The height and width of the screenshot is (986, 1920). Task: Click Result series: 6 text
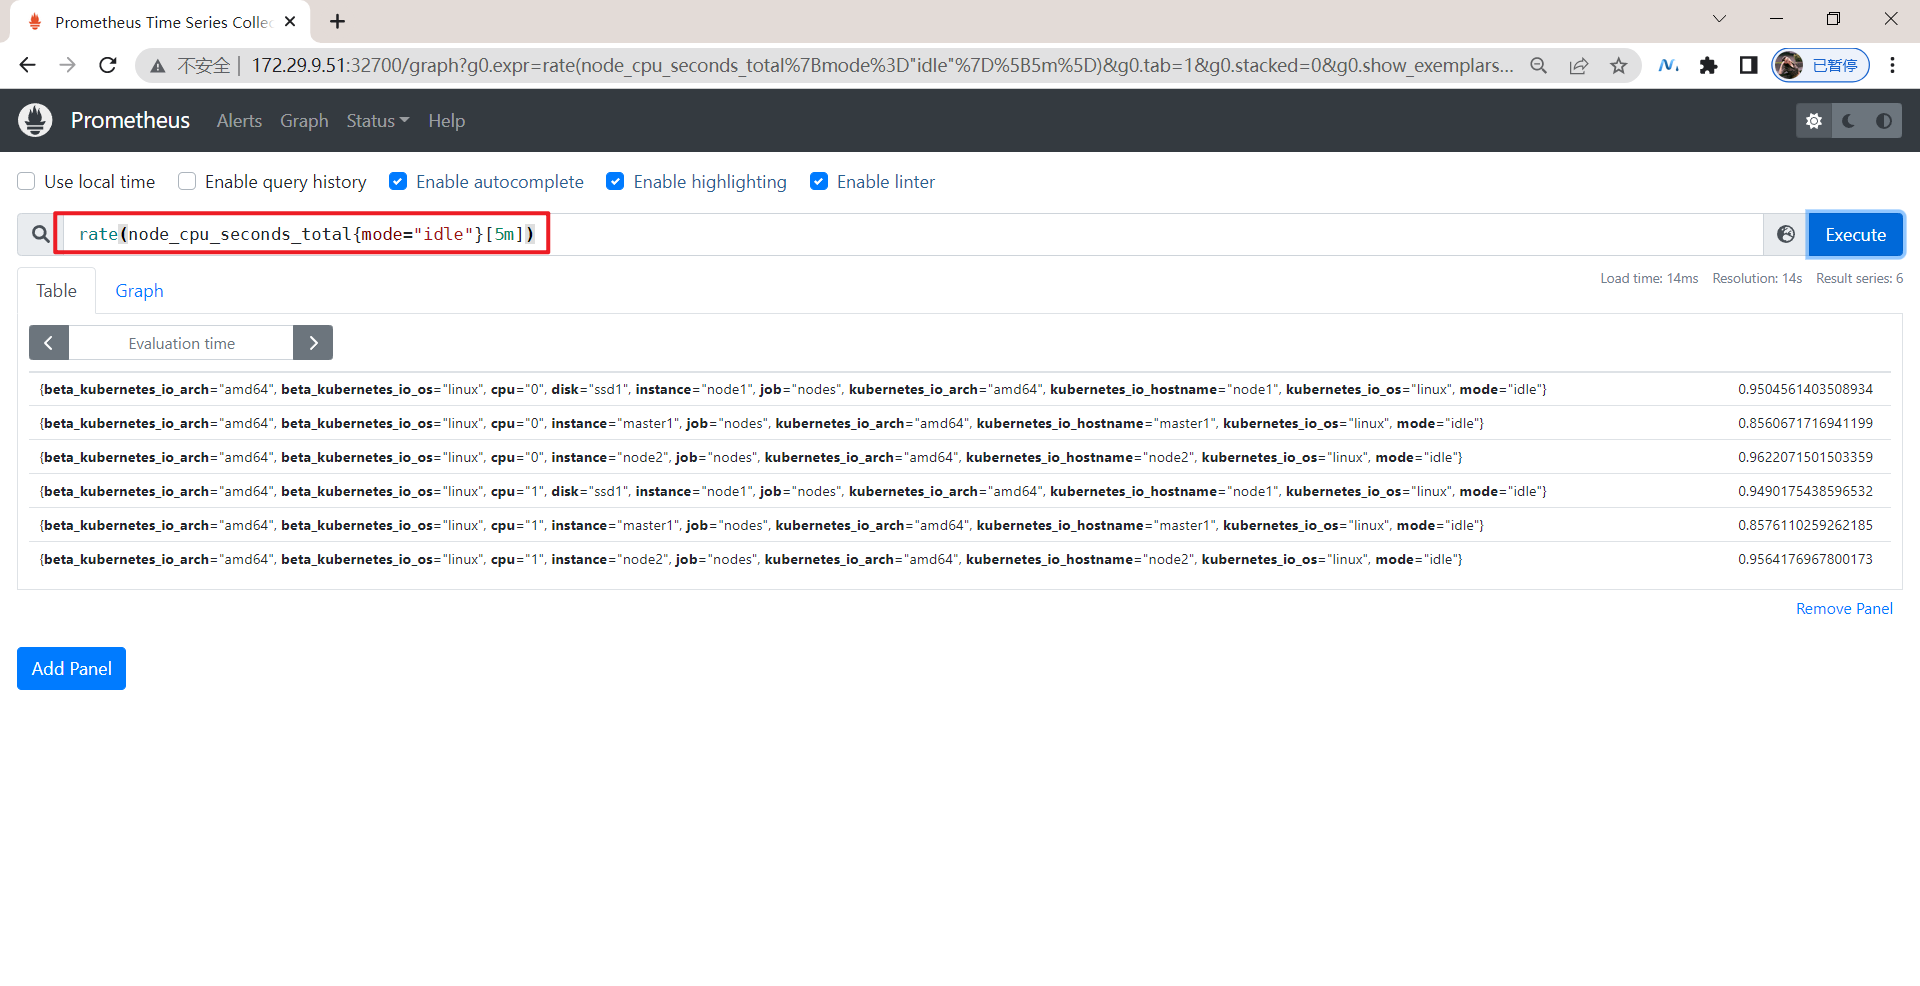point(1860,278)
